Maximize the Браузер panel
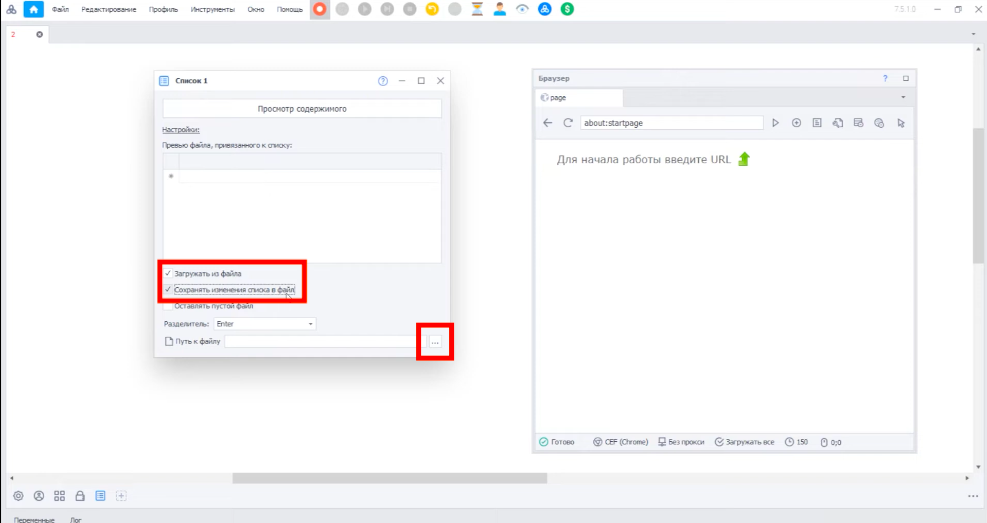 [906, 79]
